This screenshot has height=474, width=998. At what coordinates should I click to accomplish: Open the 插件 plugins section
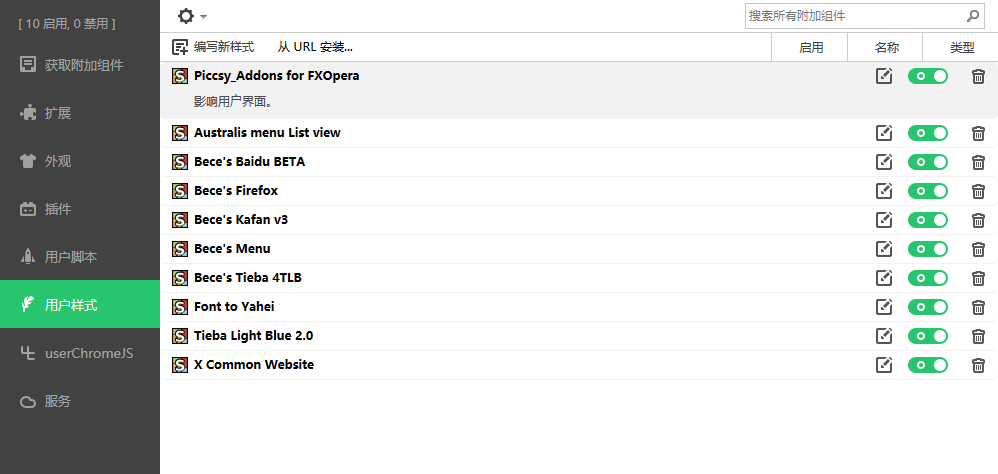80,209
